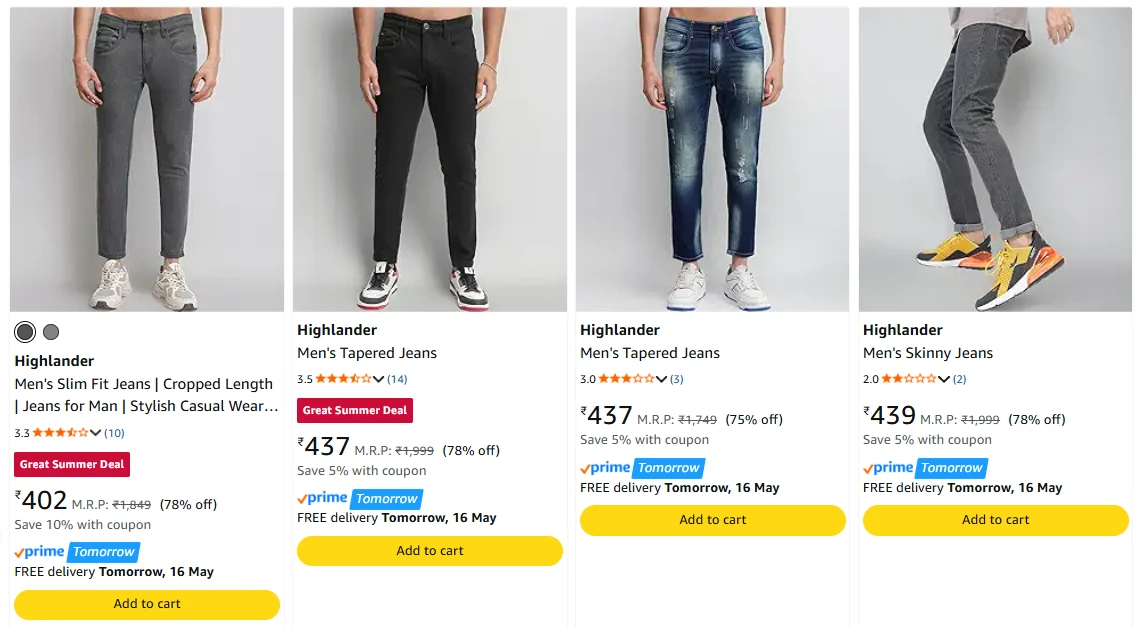
Task: Open the Men's Slim Fit Jeans Cropped Length title
Action: [x=146, y=395]
